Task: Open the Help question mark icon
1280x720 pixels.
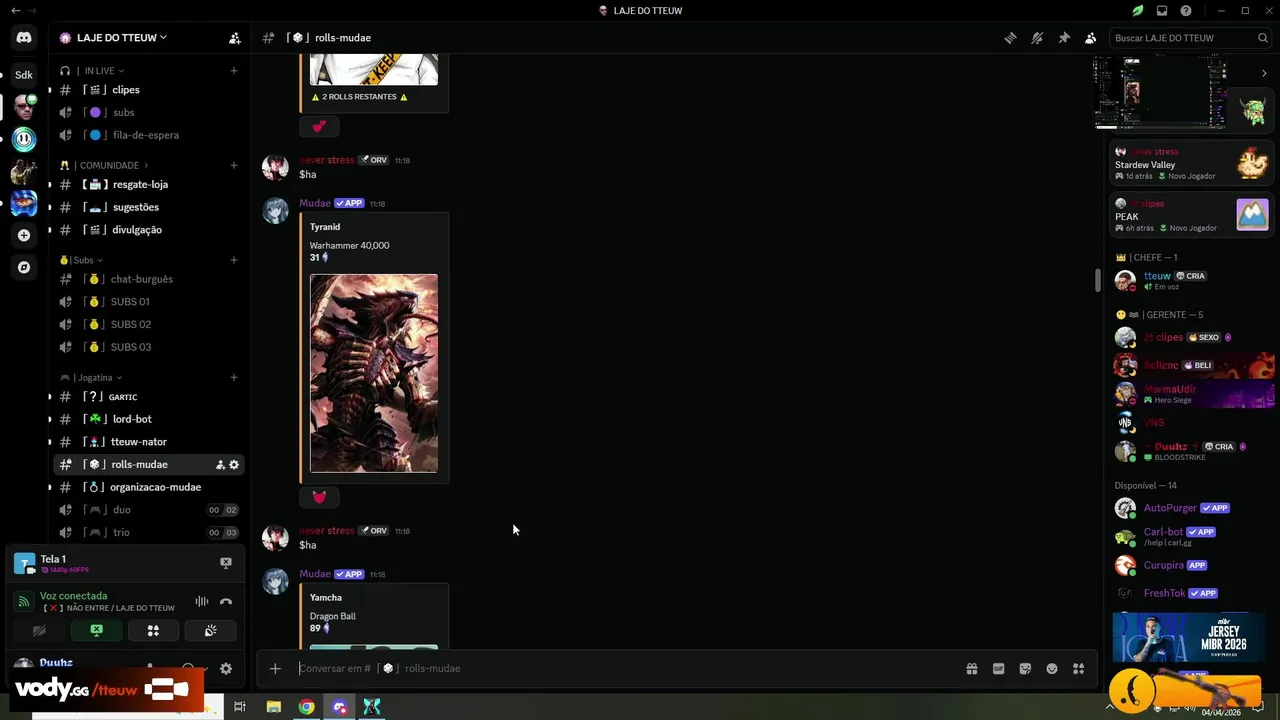Action: pyautogui.click(x=1186, y=11)
